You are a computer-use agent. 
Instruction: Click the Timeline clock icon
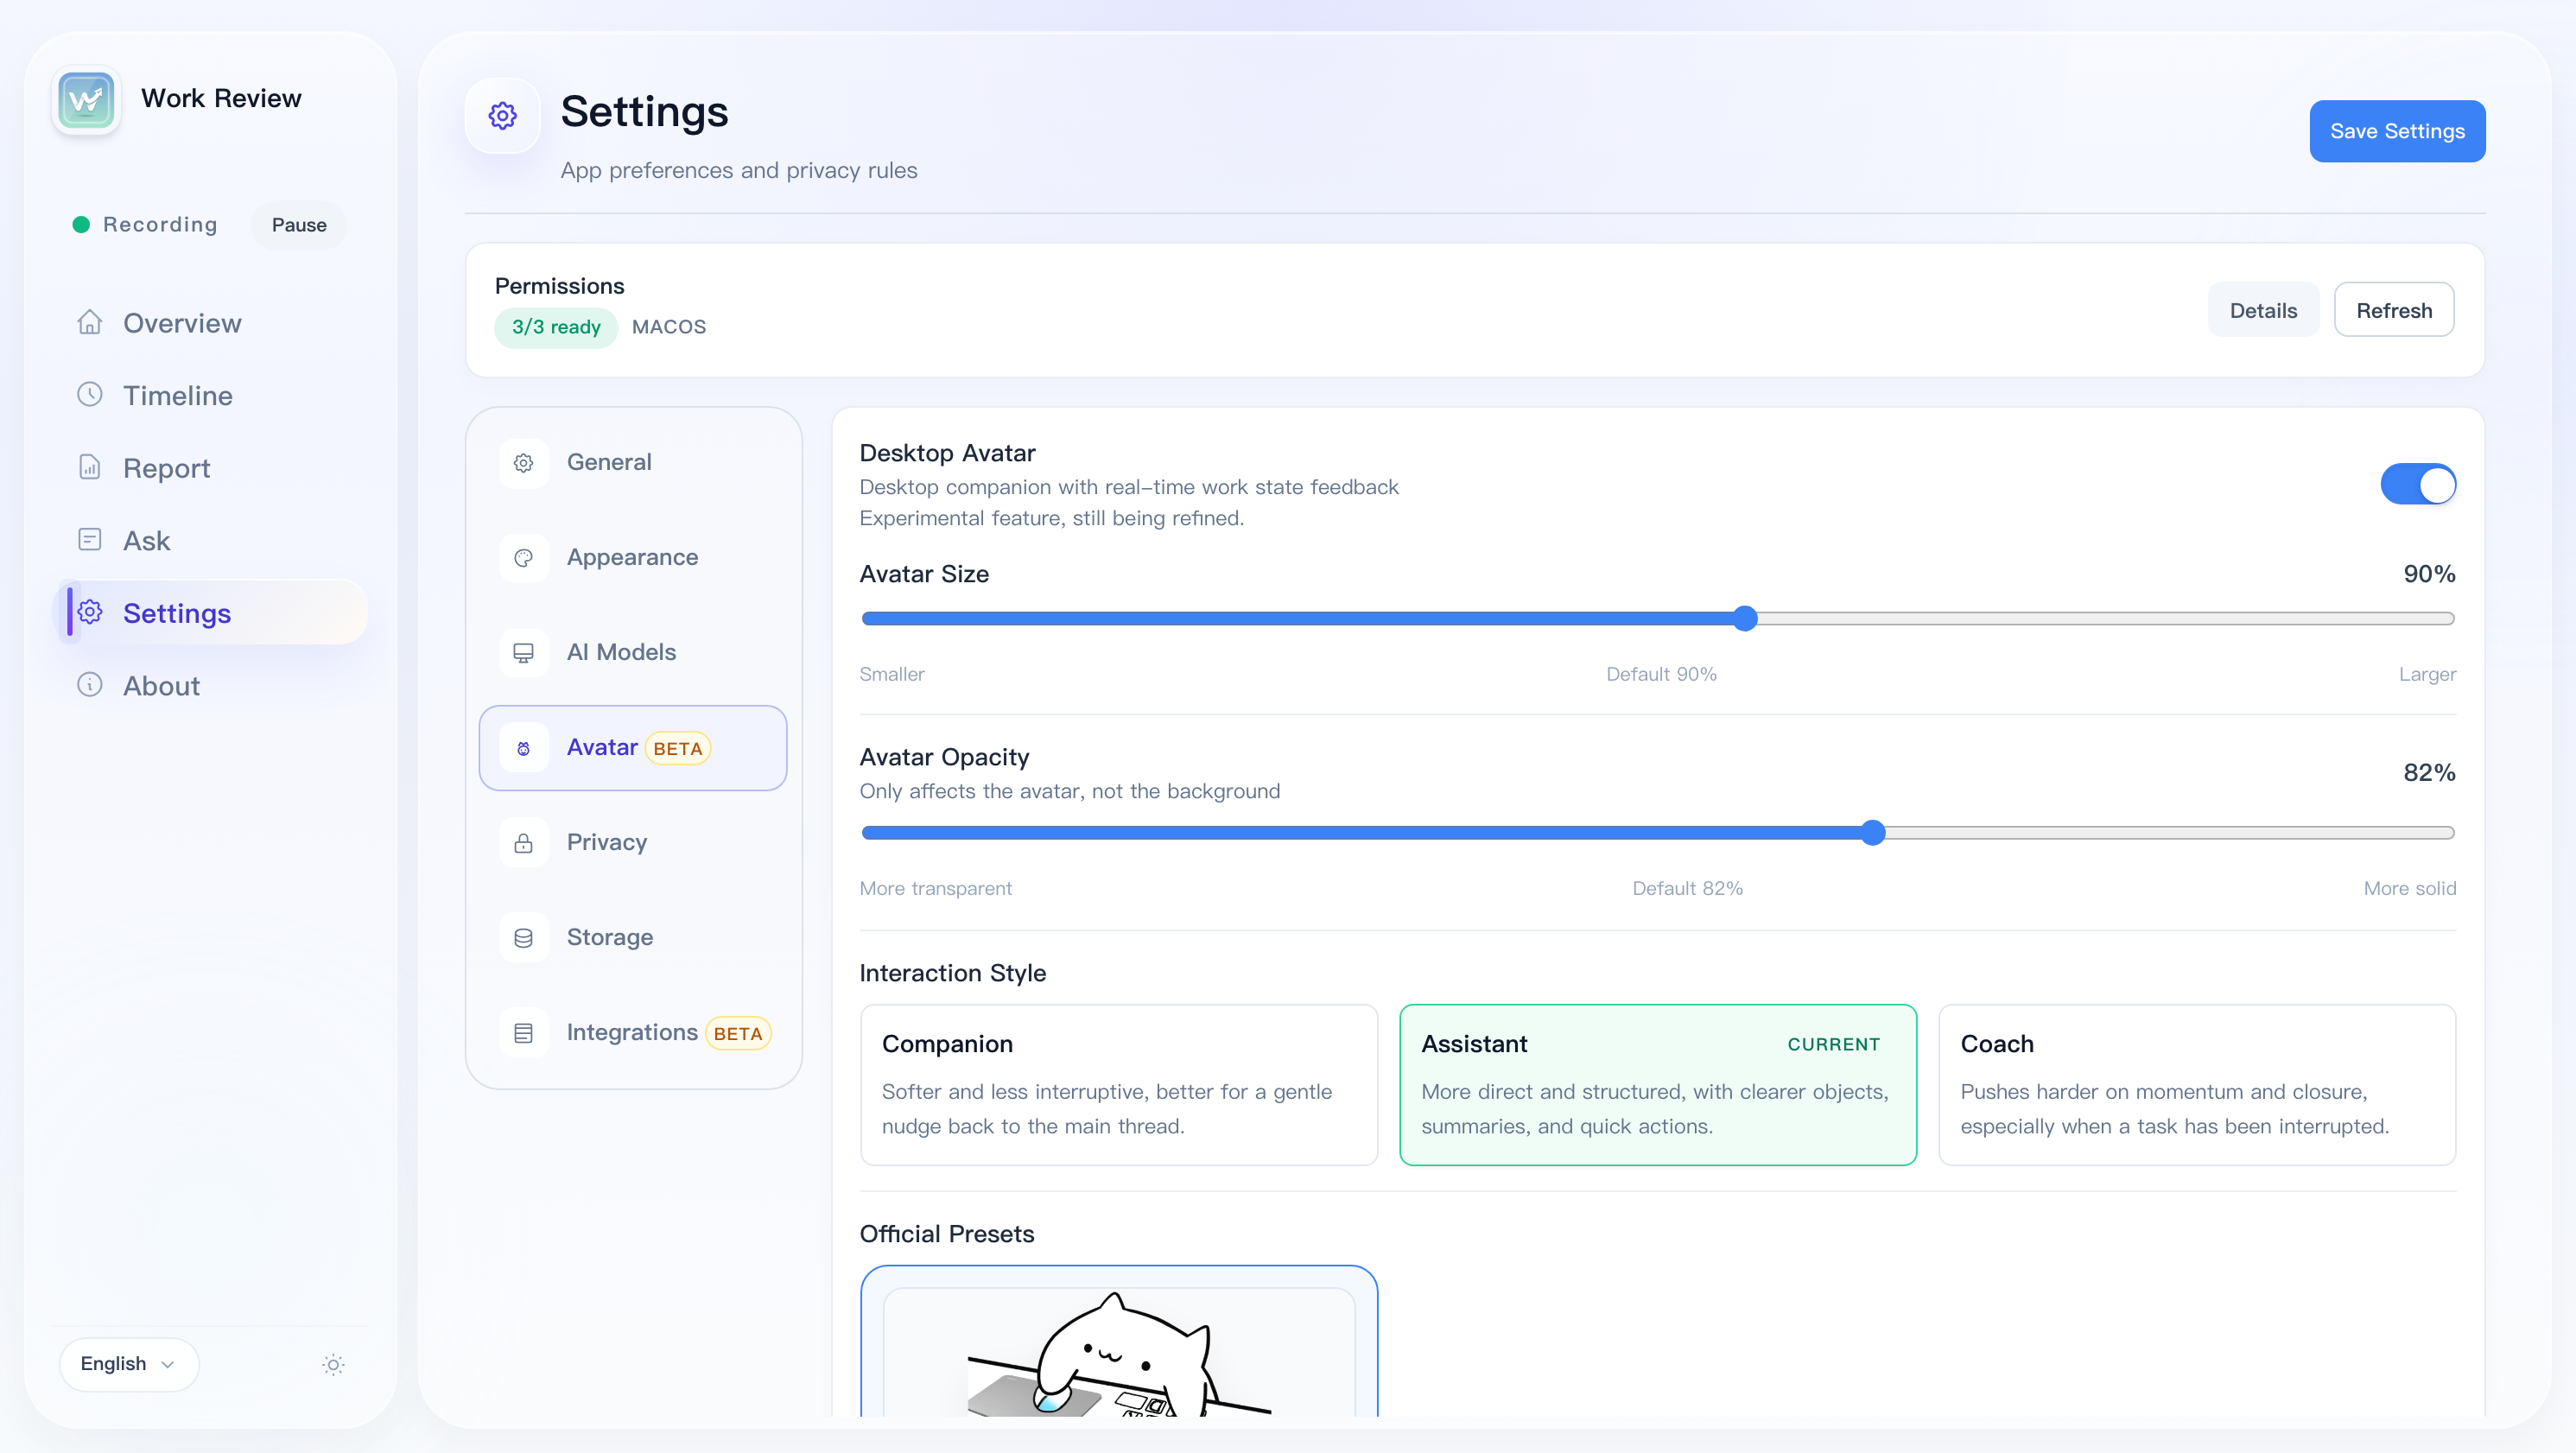90,394
